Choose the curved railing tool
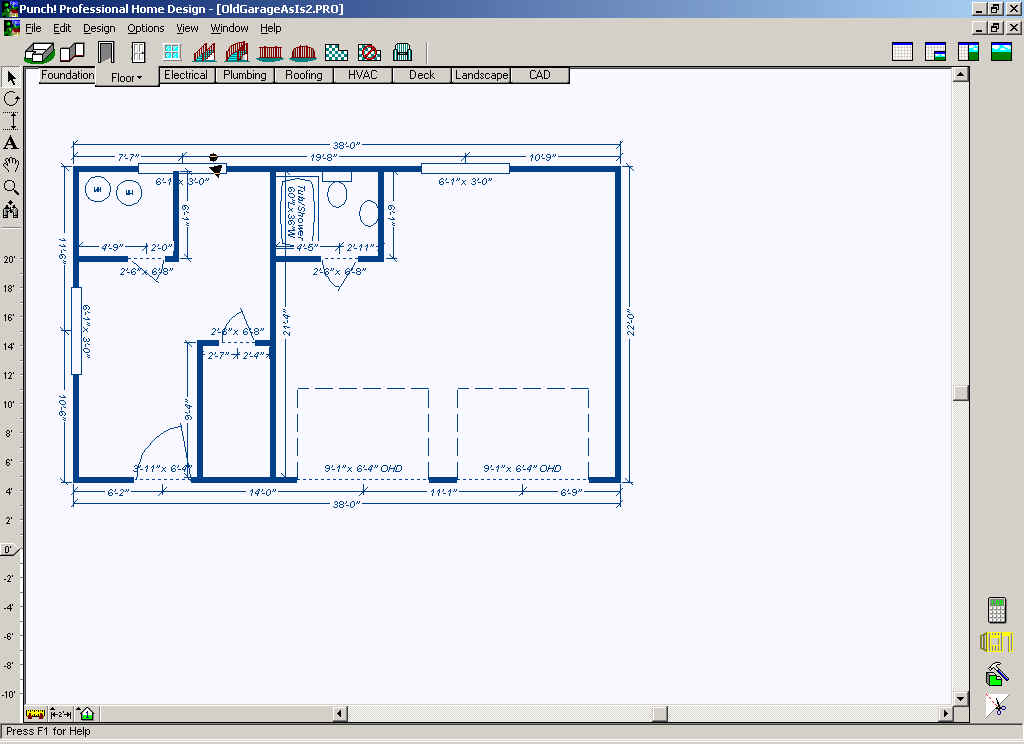This screenshot has height=744, width=1024. pos(303,52)
